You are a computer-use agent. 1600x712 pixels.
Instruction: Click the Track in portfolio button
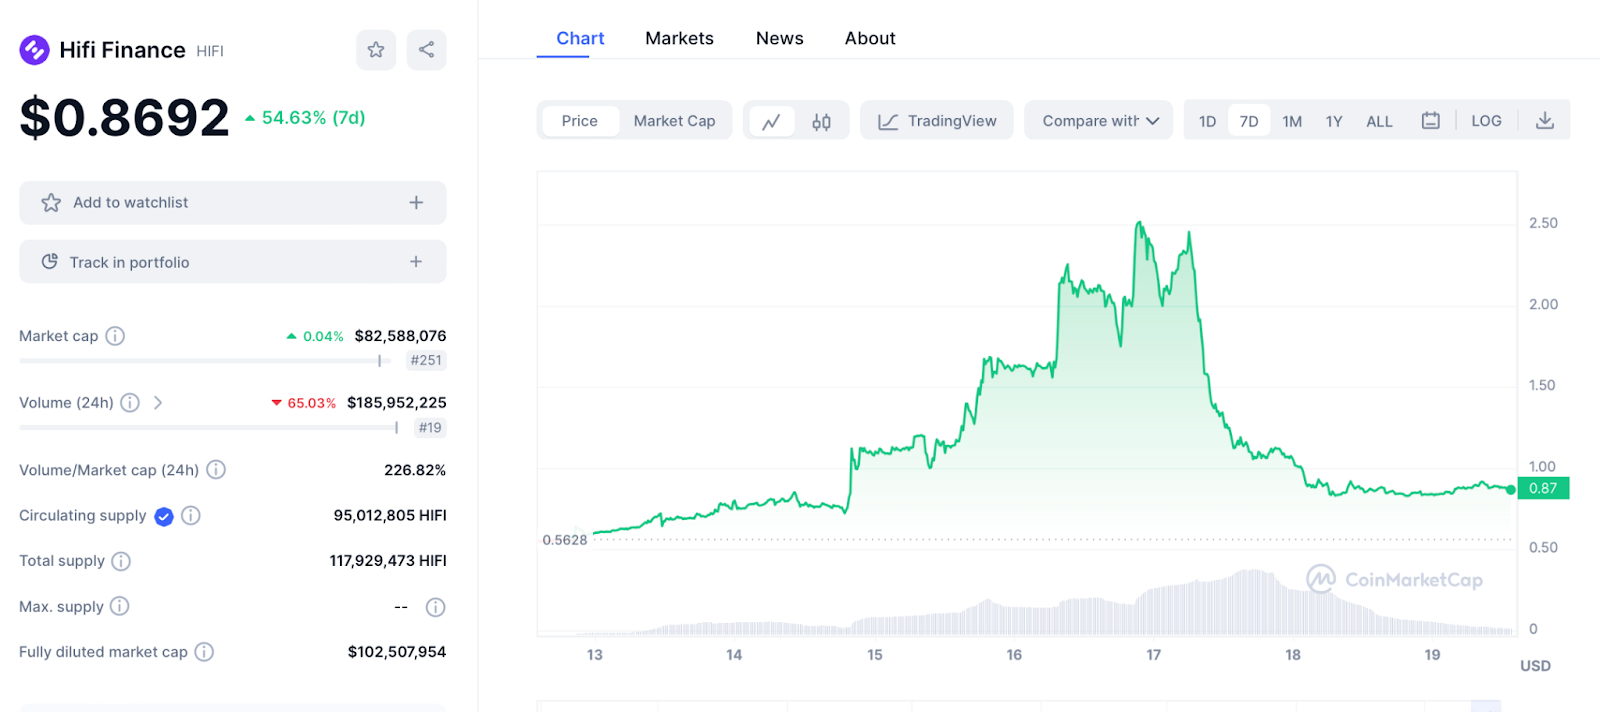(233, 262)
